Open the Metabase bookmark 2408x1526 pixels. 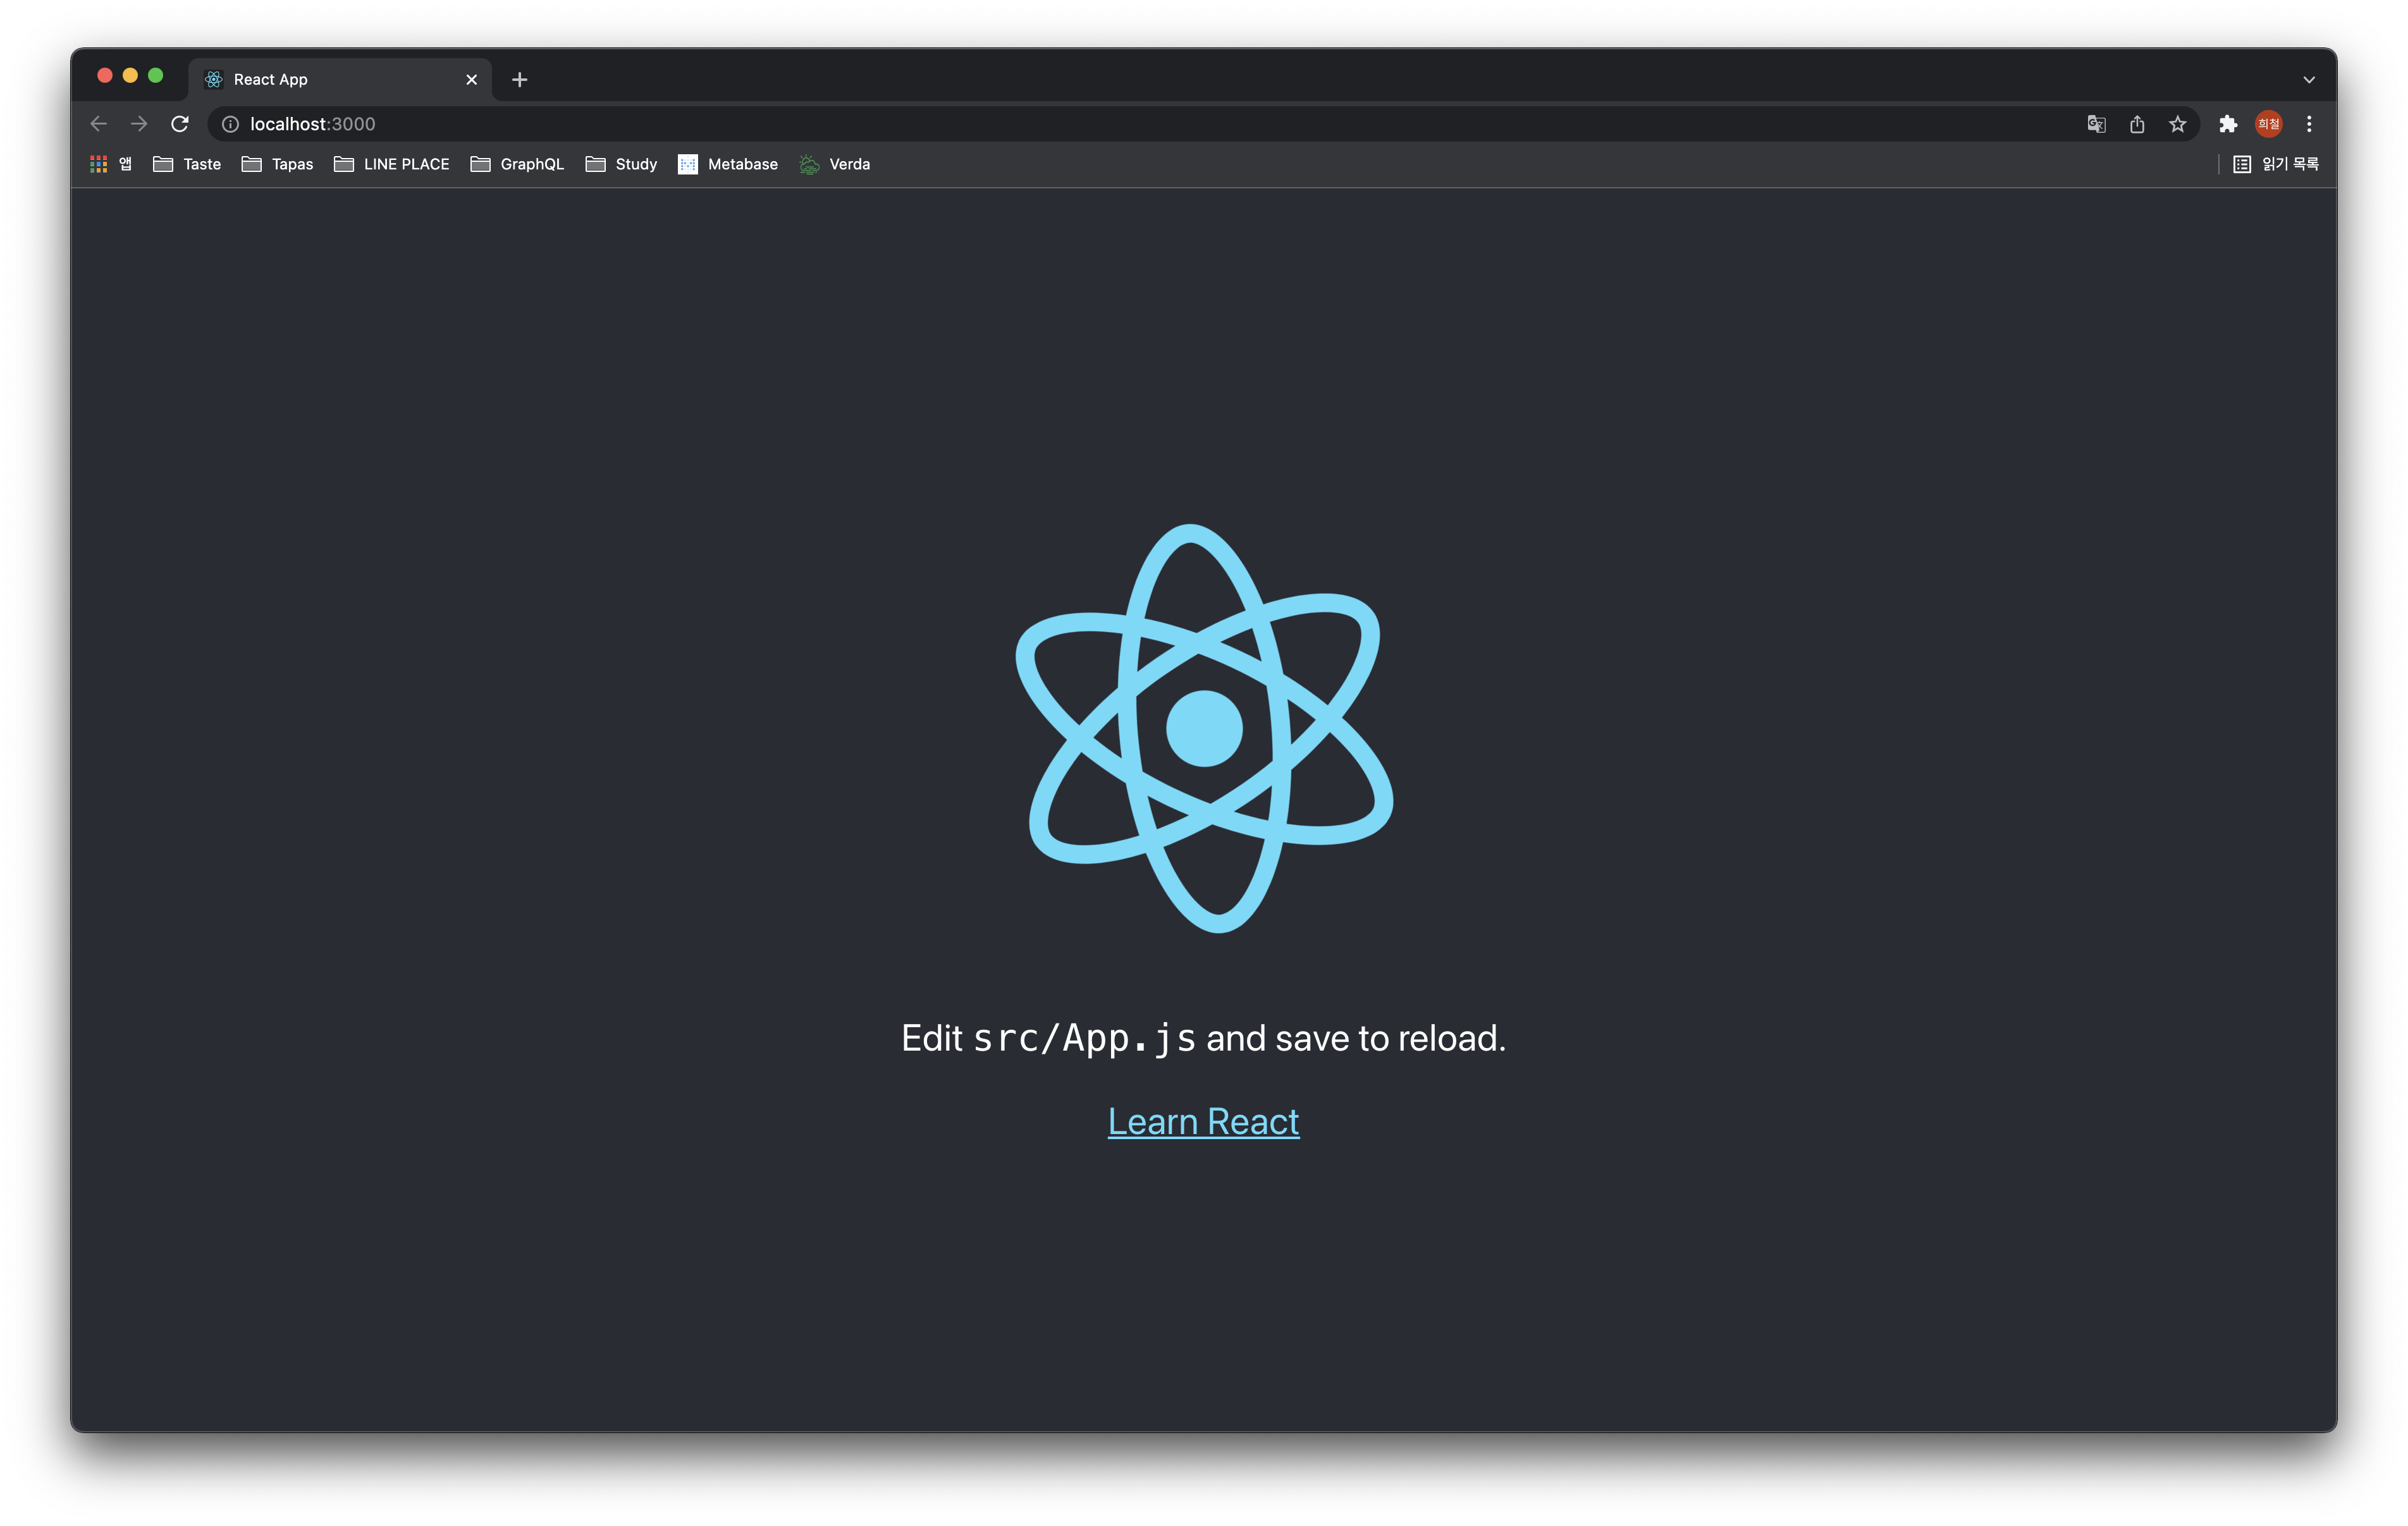pos(728,164)
